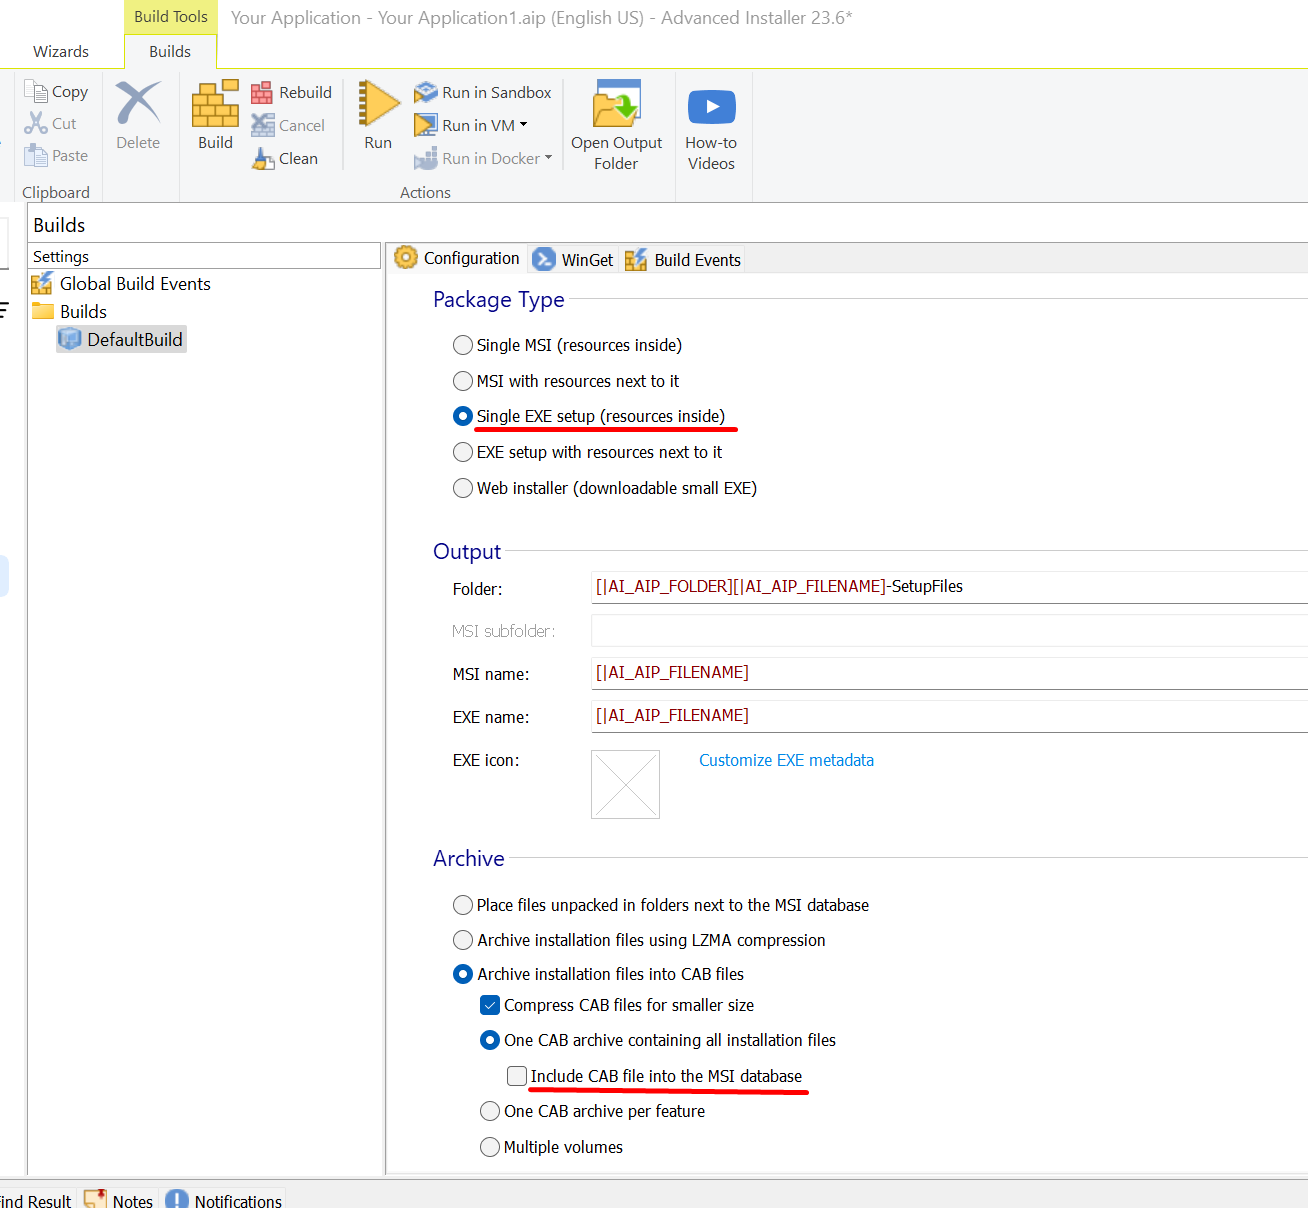Click the Copy icon in Clipboard group
Viewport: 1308px width, 1208px height.
click(36, 92)
